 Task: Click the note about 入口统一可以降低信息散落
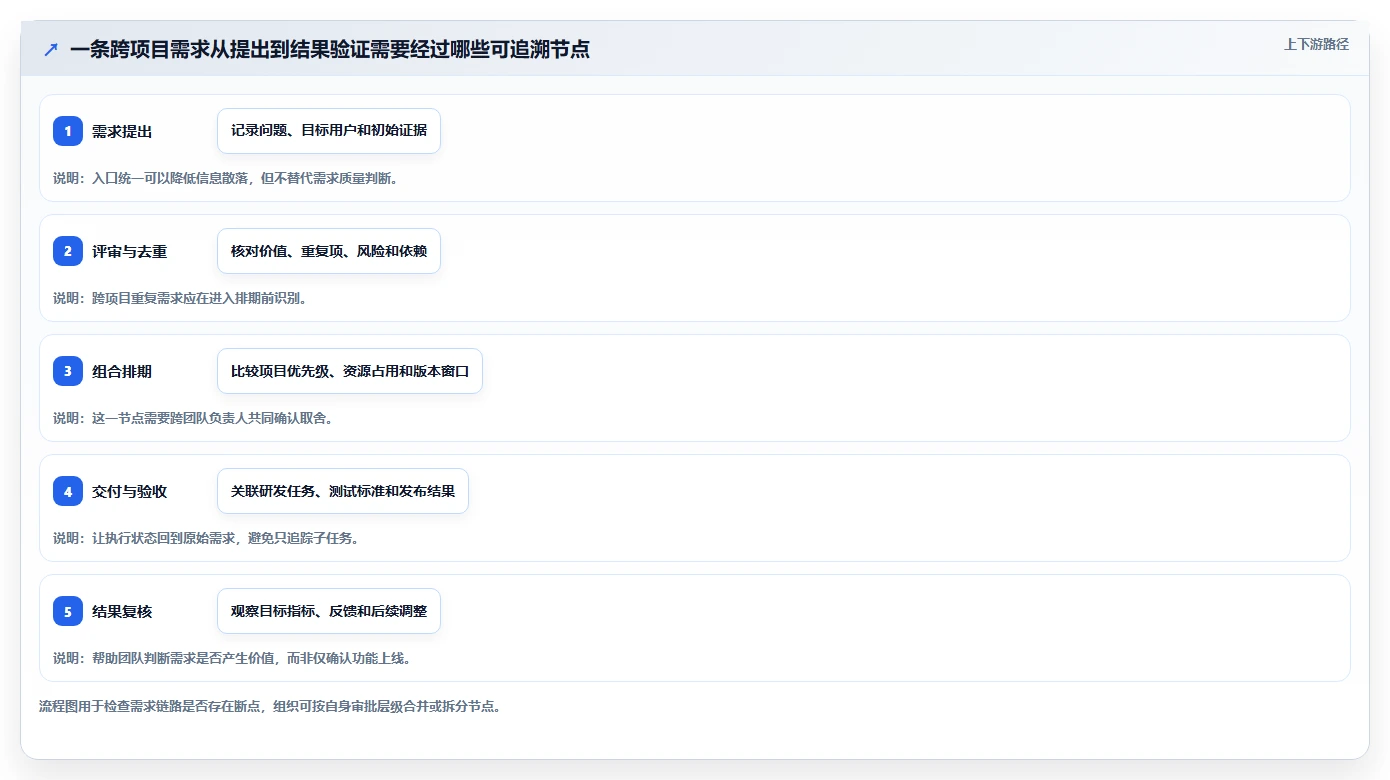225,178
